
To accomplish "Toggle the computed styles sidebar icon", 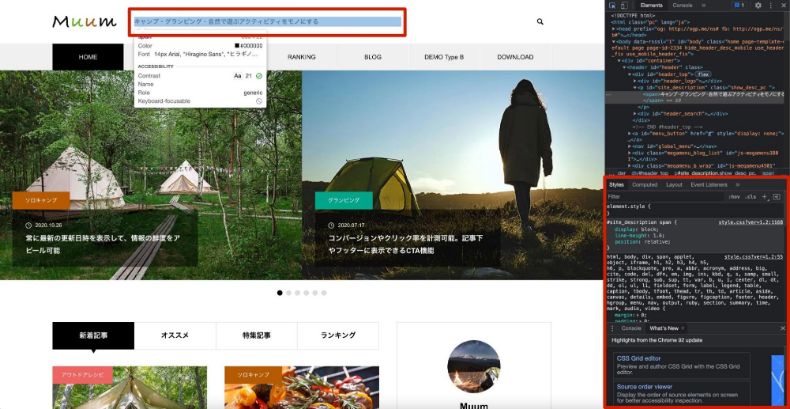I will point(776,196).
